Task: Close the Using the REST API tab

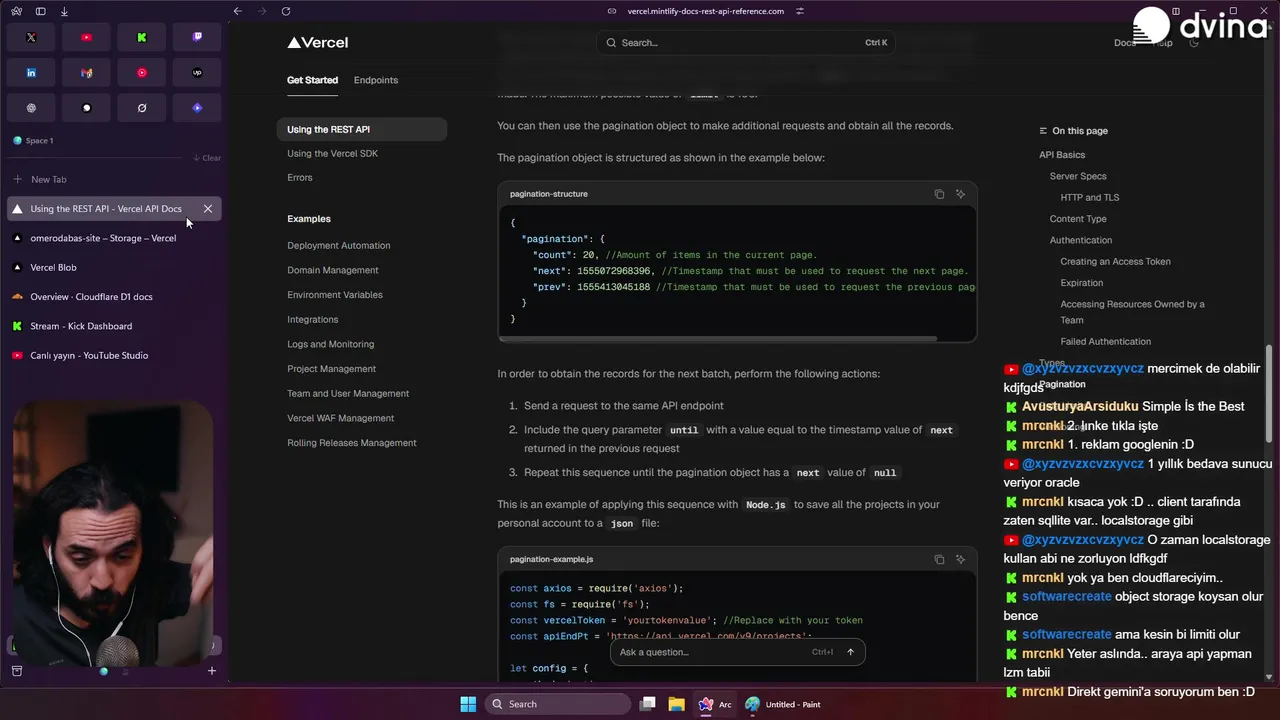Action: click(x=208, y=209)
